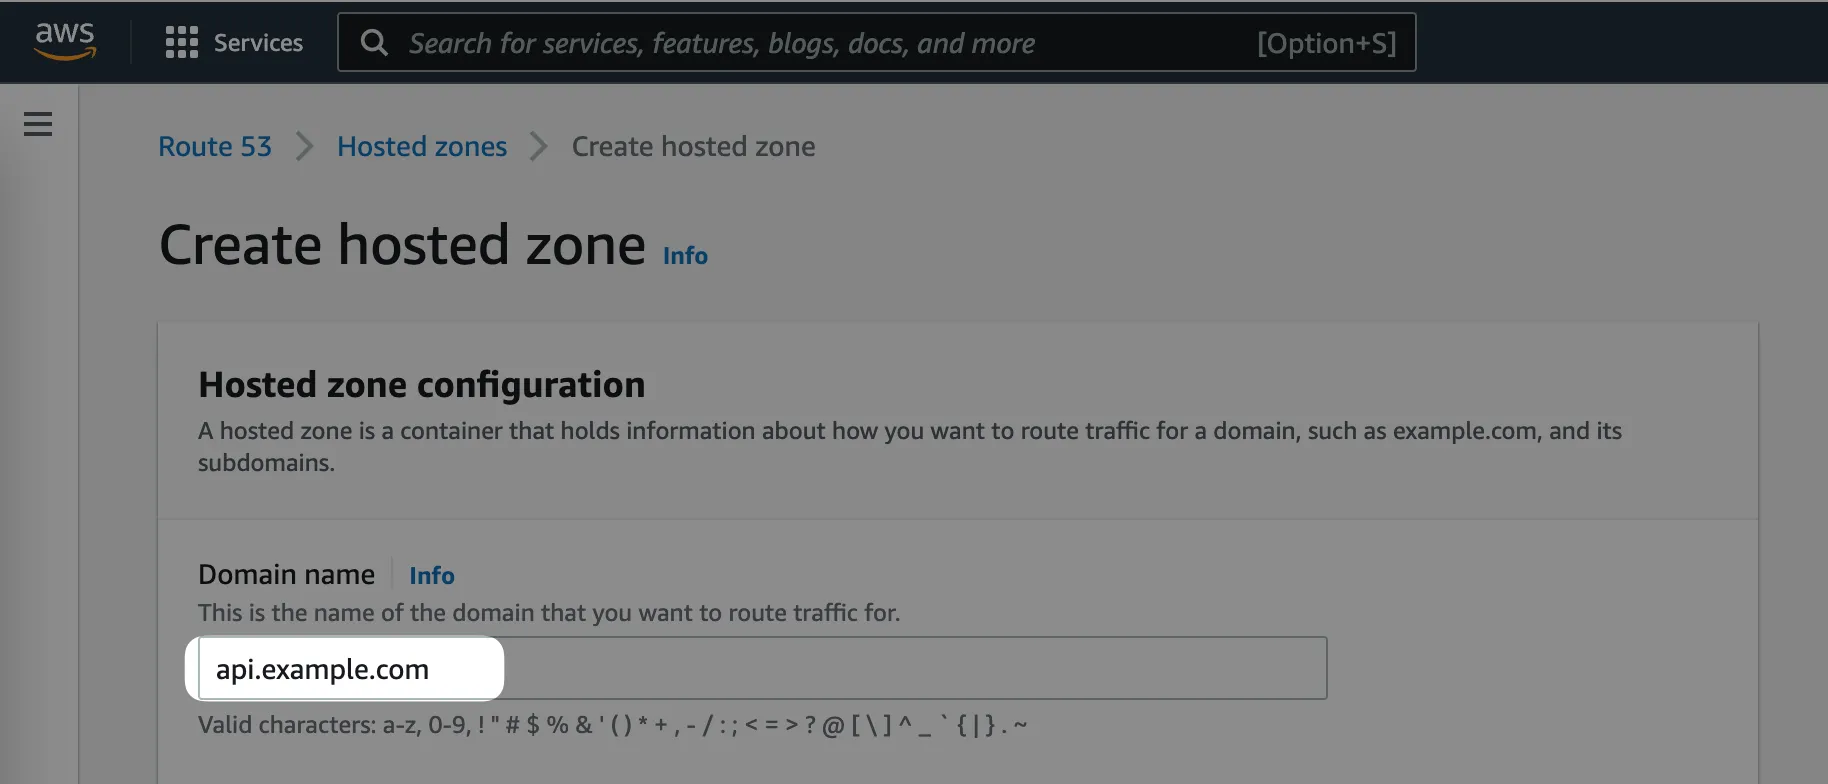Click into the Domain name input field
The width and height of the screenshot is (1828, 784).
tap(760, 668)
